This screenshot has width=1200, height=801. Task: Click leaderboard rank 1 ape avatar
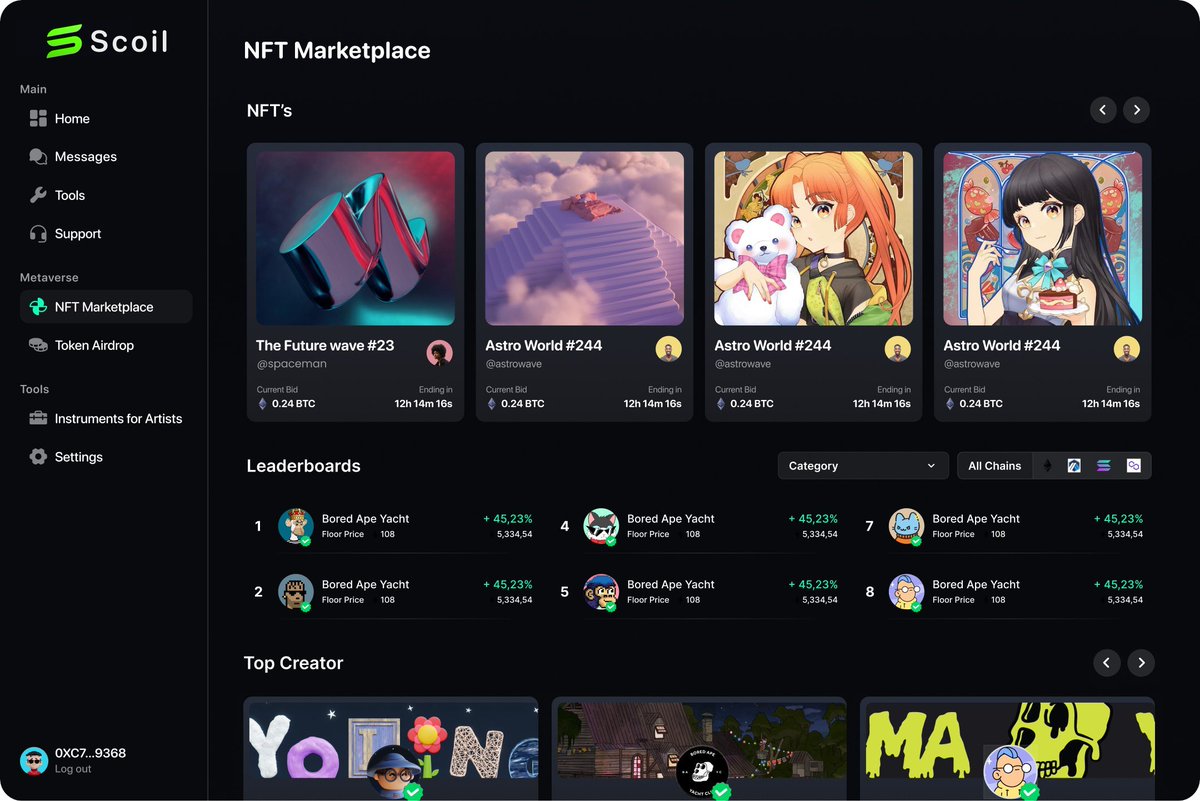point(296,526)
